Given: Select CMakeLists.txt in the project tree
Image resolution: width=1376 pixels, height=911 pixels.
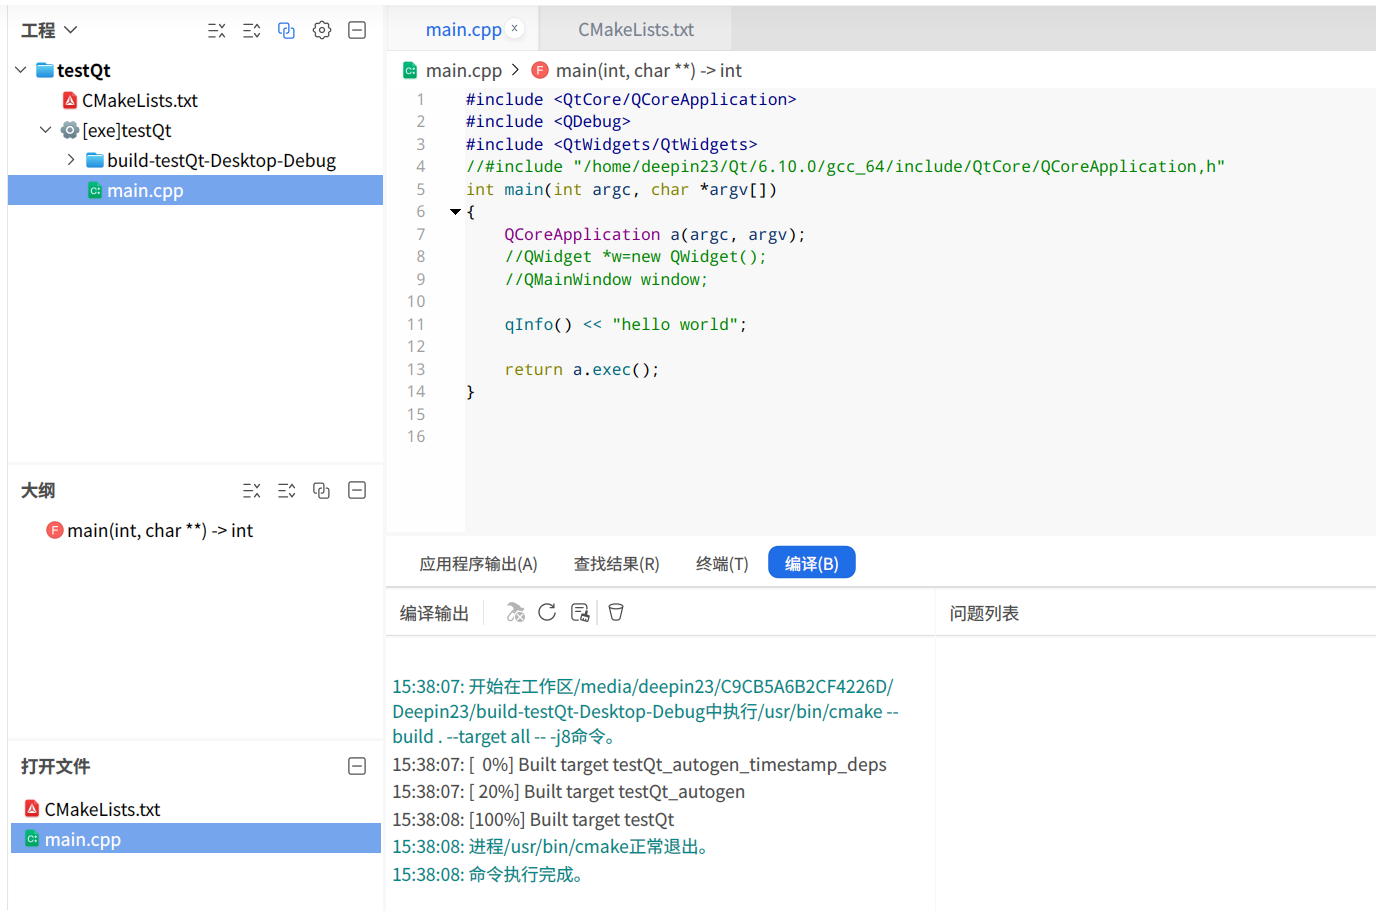Looking at the screenshot, I should (140, 100).
